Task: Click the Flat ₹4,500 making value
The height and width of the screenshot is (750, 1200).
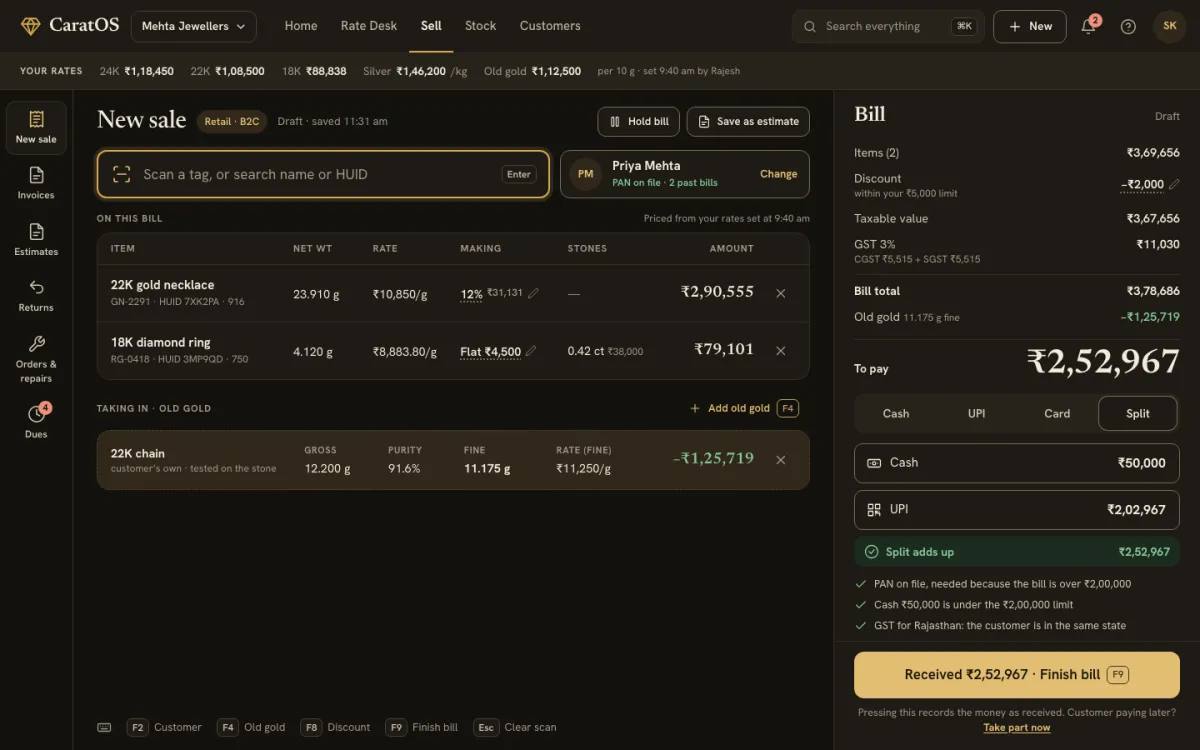Action: [490, 352]
